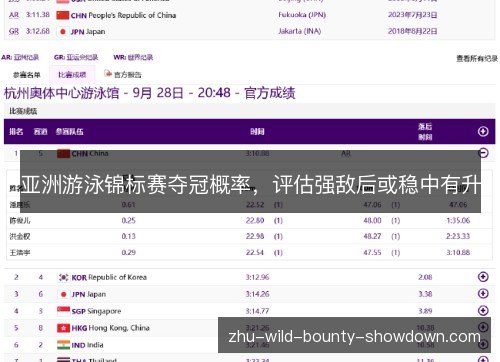Screen dimensions: 500x362
Task: Select 100m split value 48.00
Action: [372, 220]
